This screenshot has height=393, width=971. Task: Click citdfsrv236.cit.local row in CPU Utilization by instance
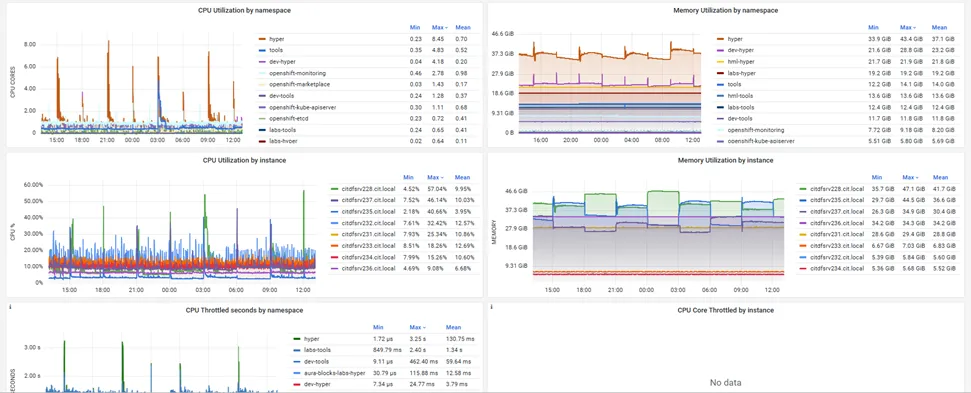click(x=404, y=269)
